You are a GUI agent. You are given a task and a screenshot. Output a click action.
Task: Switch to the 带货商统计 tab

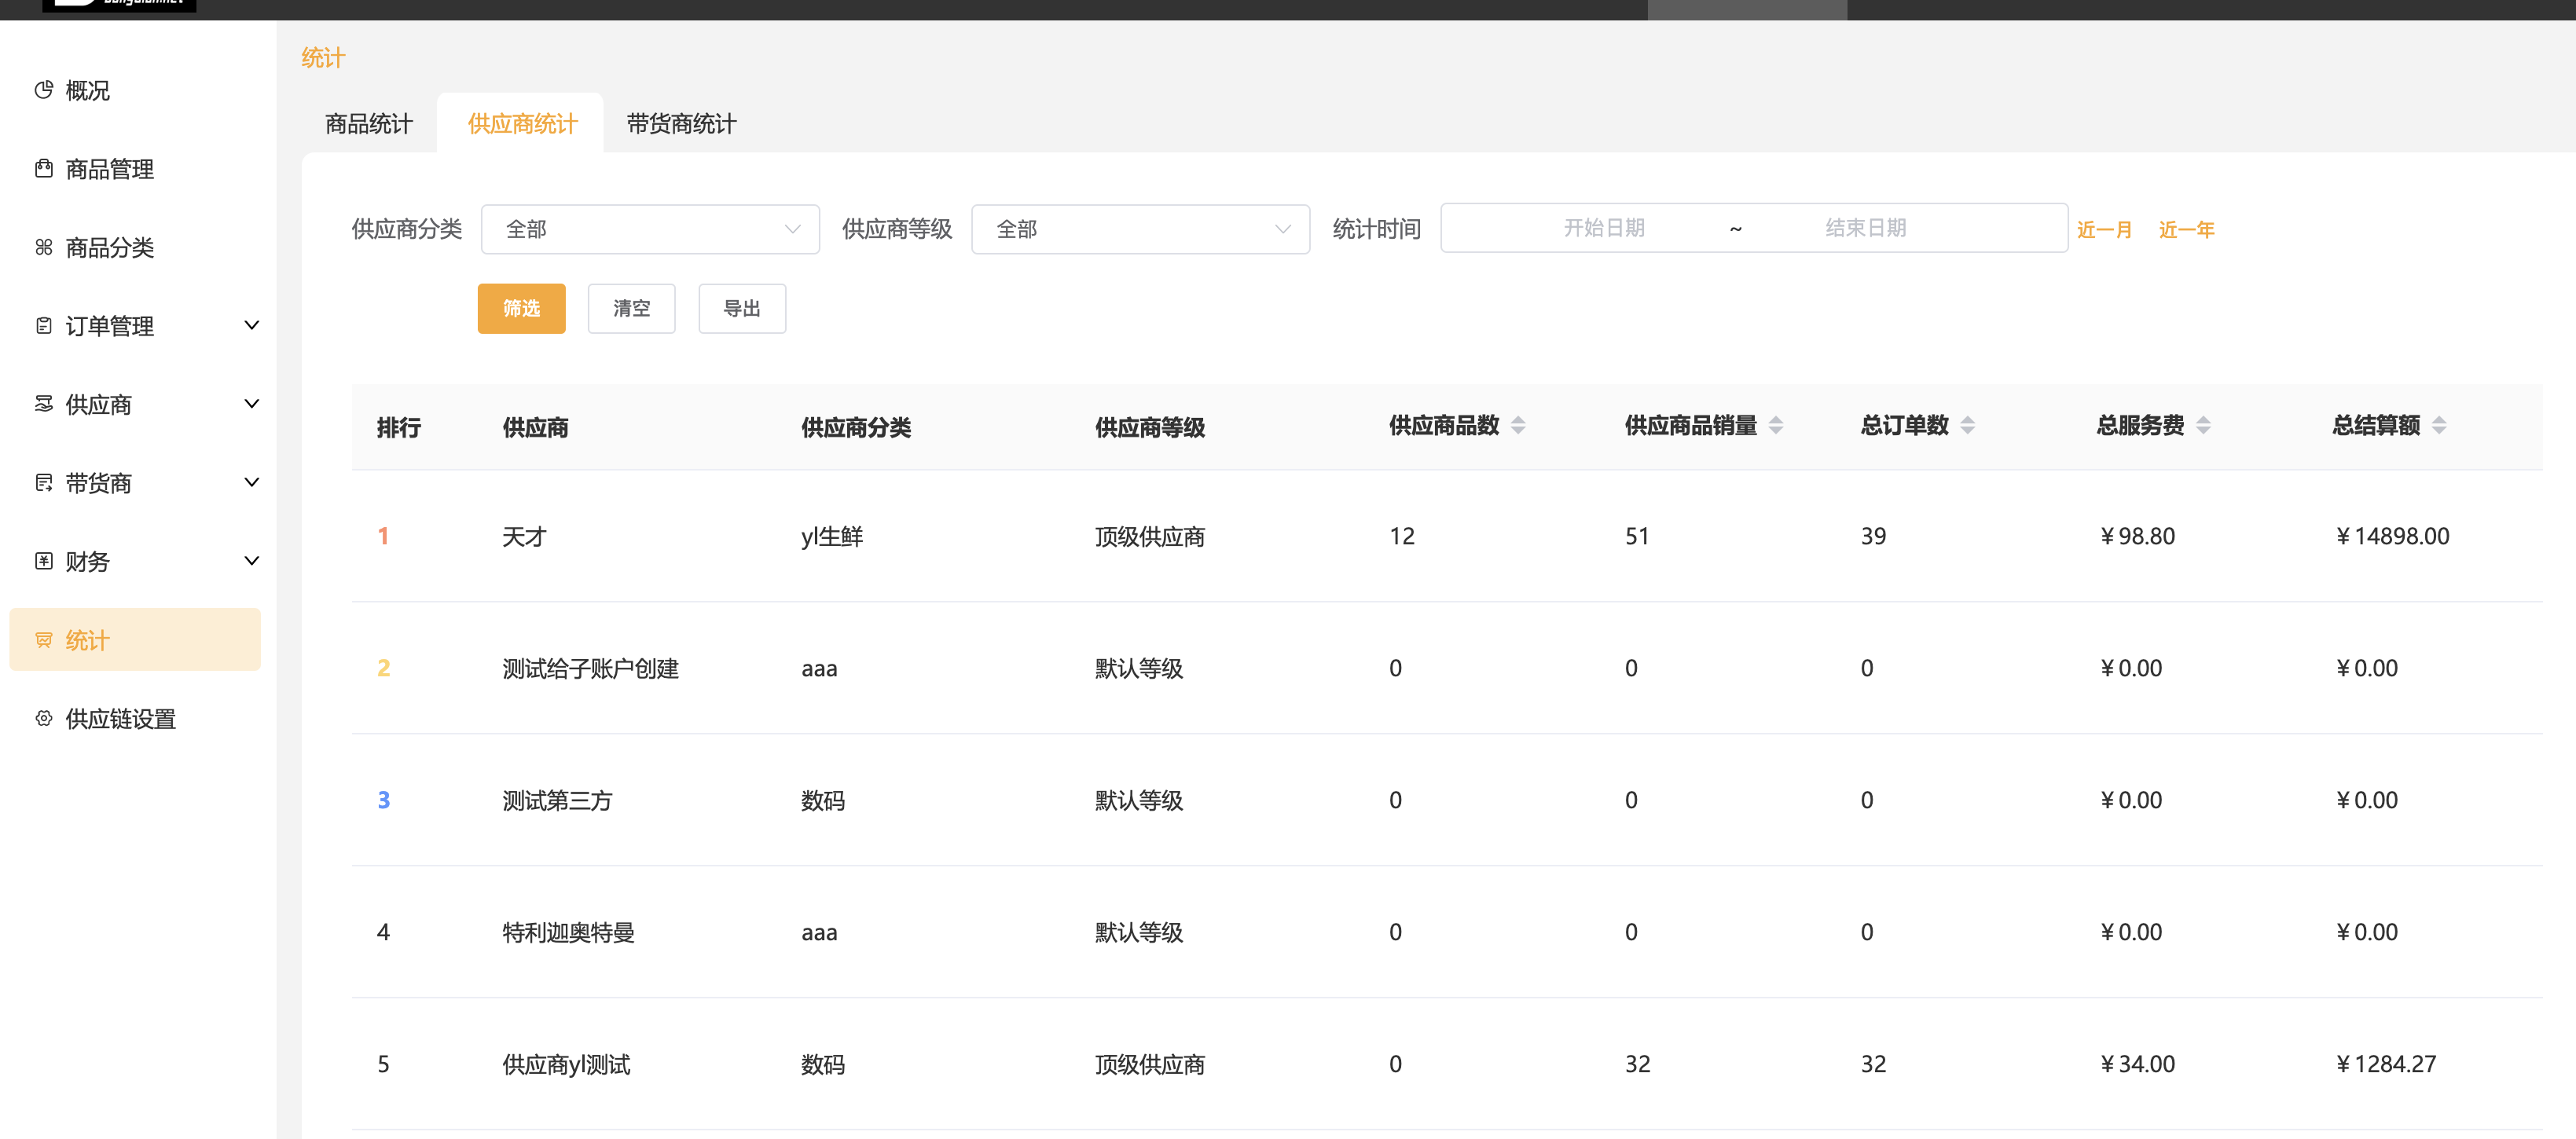(x=681, y=124)
